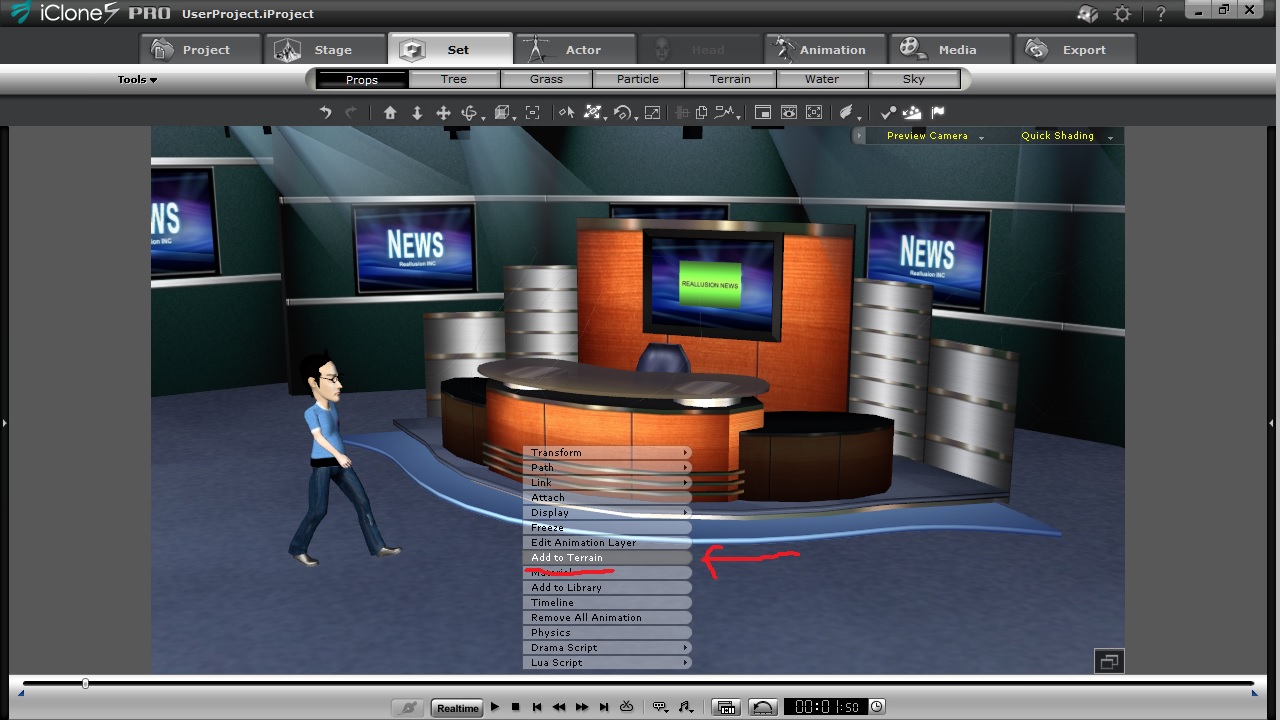This screenshot has height=720, width=1280.
Task: Expand the left side panel arrow
Action: tap(4, 423)
